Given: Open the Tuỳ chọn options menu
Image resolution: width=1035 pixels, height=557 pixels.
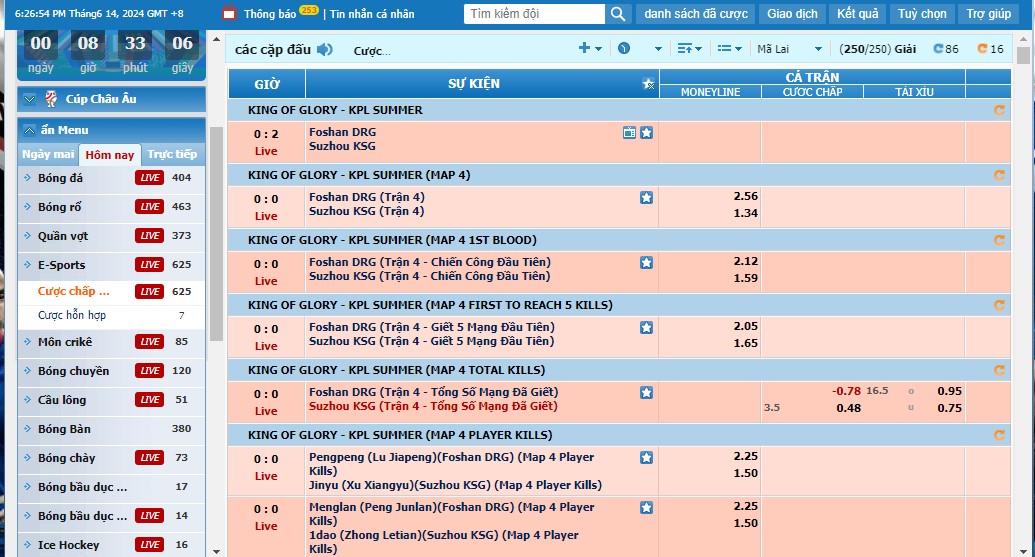Looking at the screenshot, I should coord(922,14).
